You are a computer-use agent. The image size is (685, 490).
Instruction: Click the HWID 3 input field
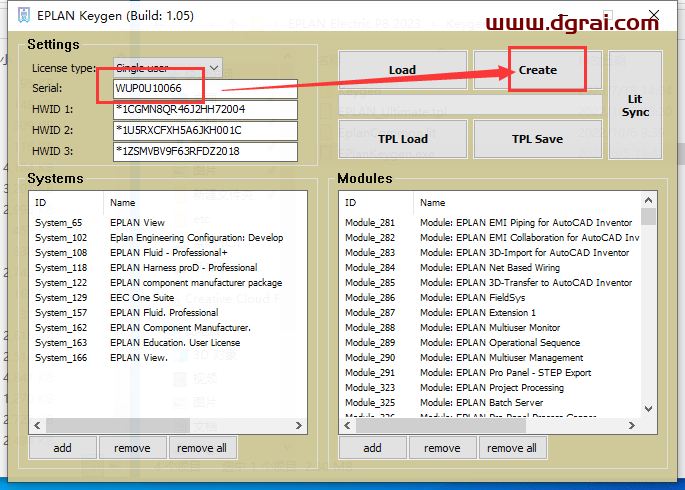[x=205, y=152]
